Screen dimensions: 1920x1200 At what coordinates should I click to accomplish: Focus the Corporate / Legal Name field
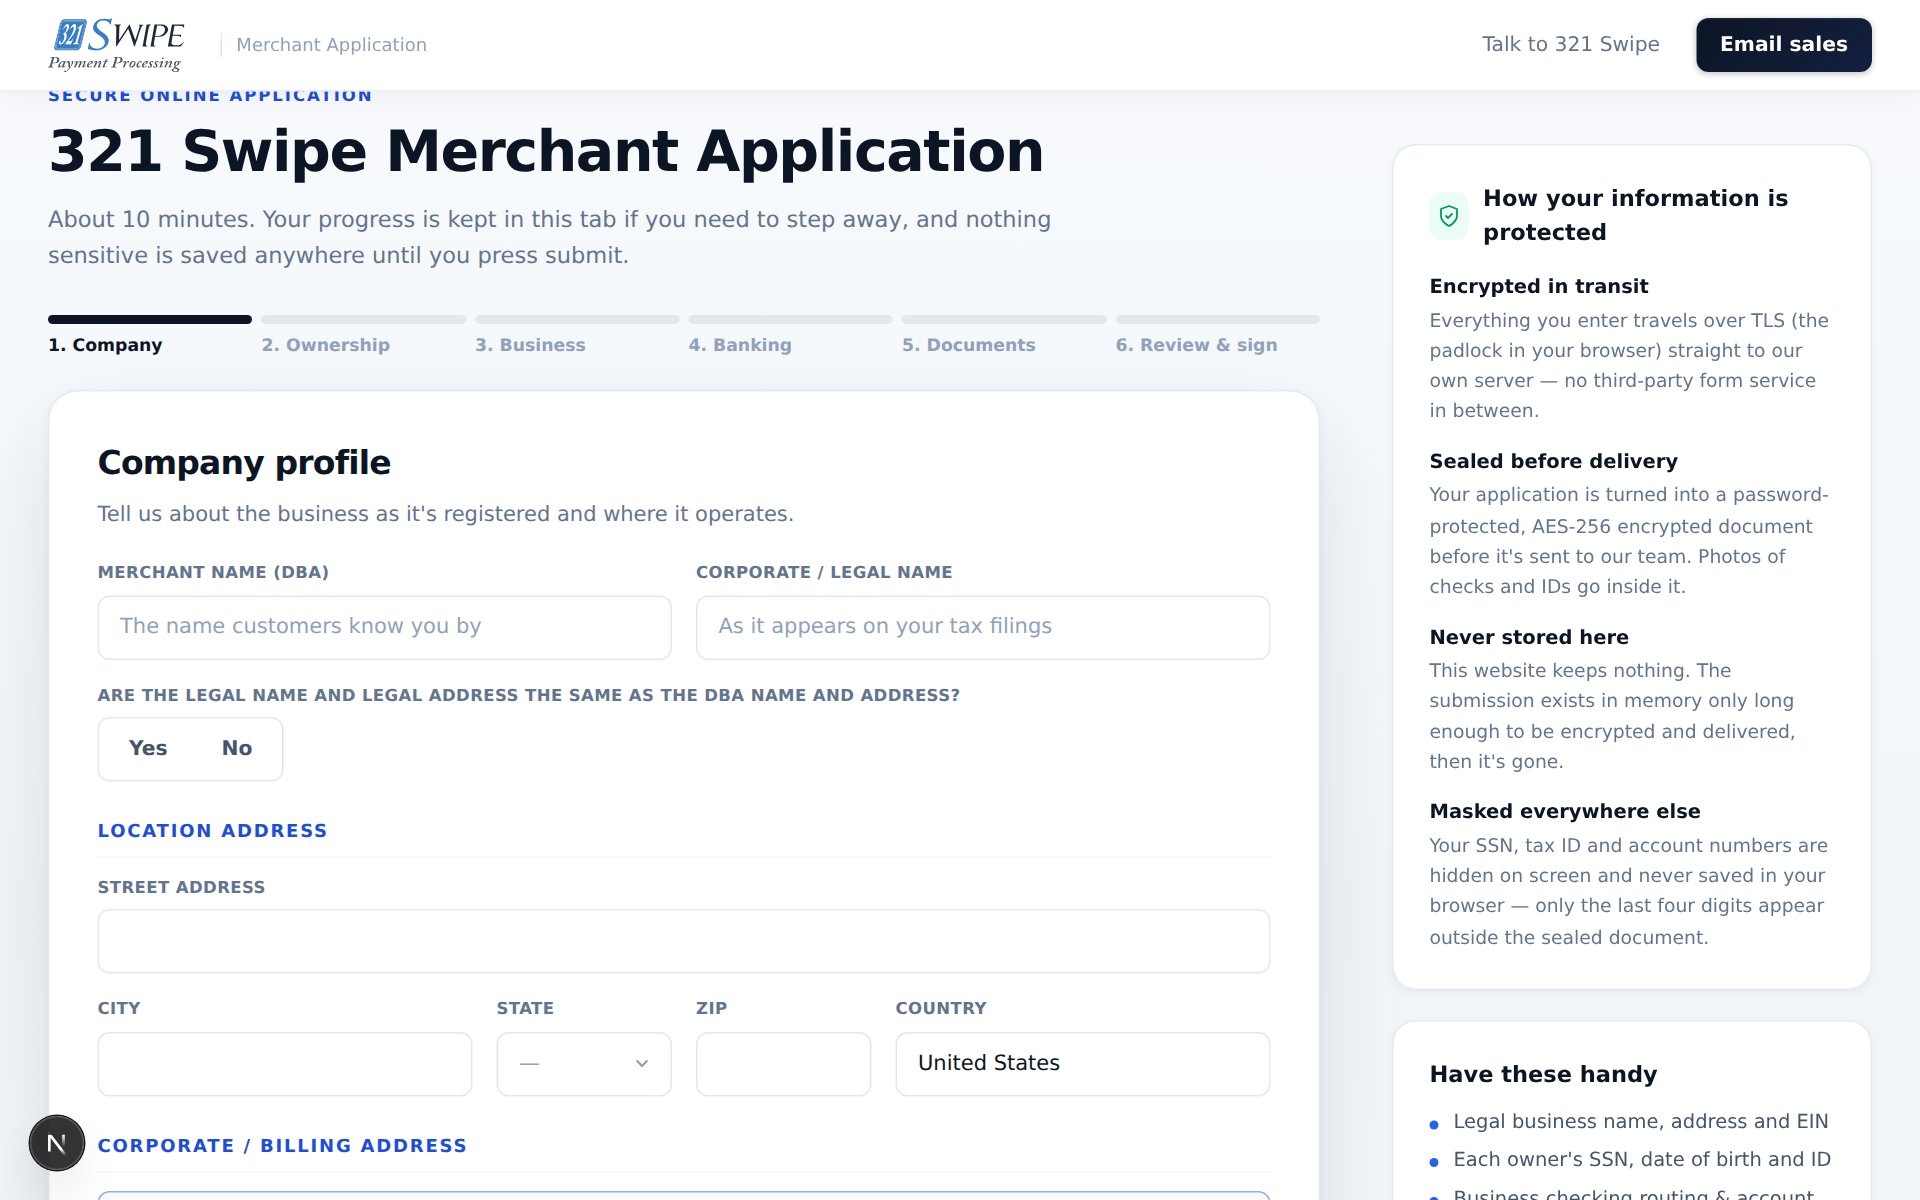983,628
